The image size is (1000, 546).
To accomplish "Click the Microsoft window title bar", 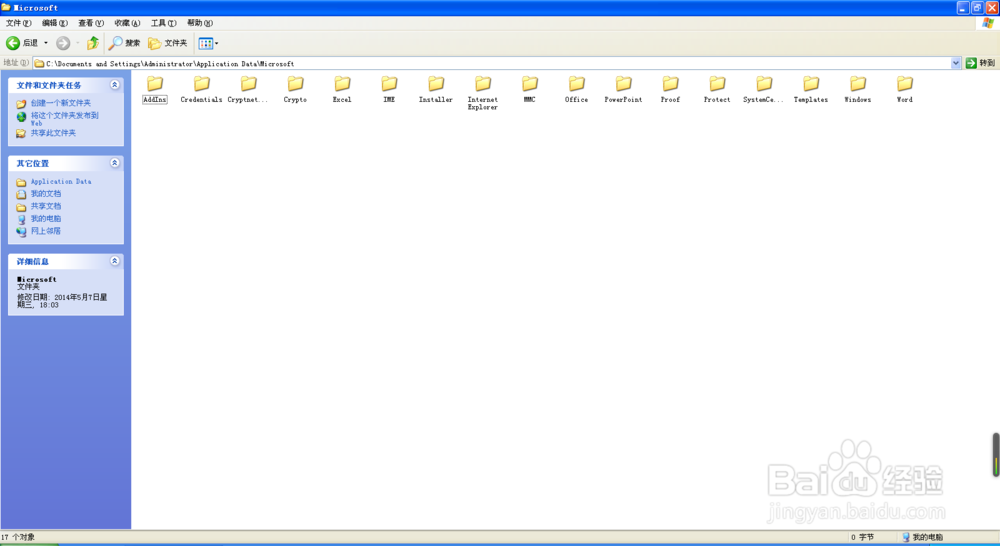I will pyautogui.click(x=478, y=8).
